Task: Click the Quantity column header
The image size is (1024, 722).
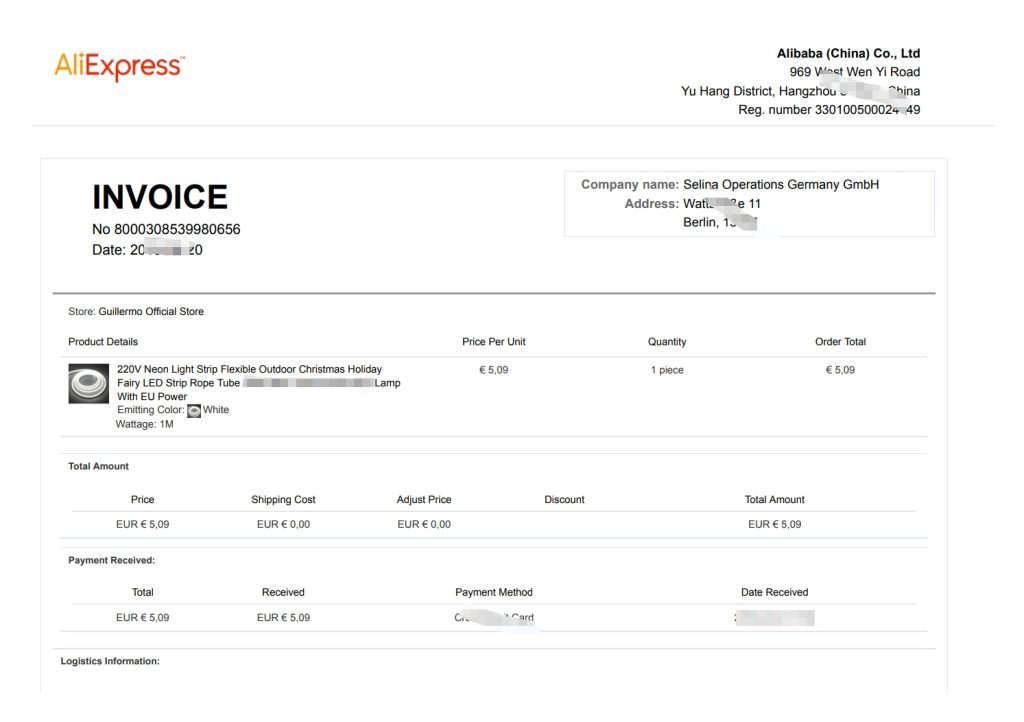Action: (667, 342)
